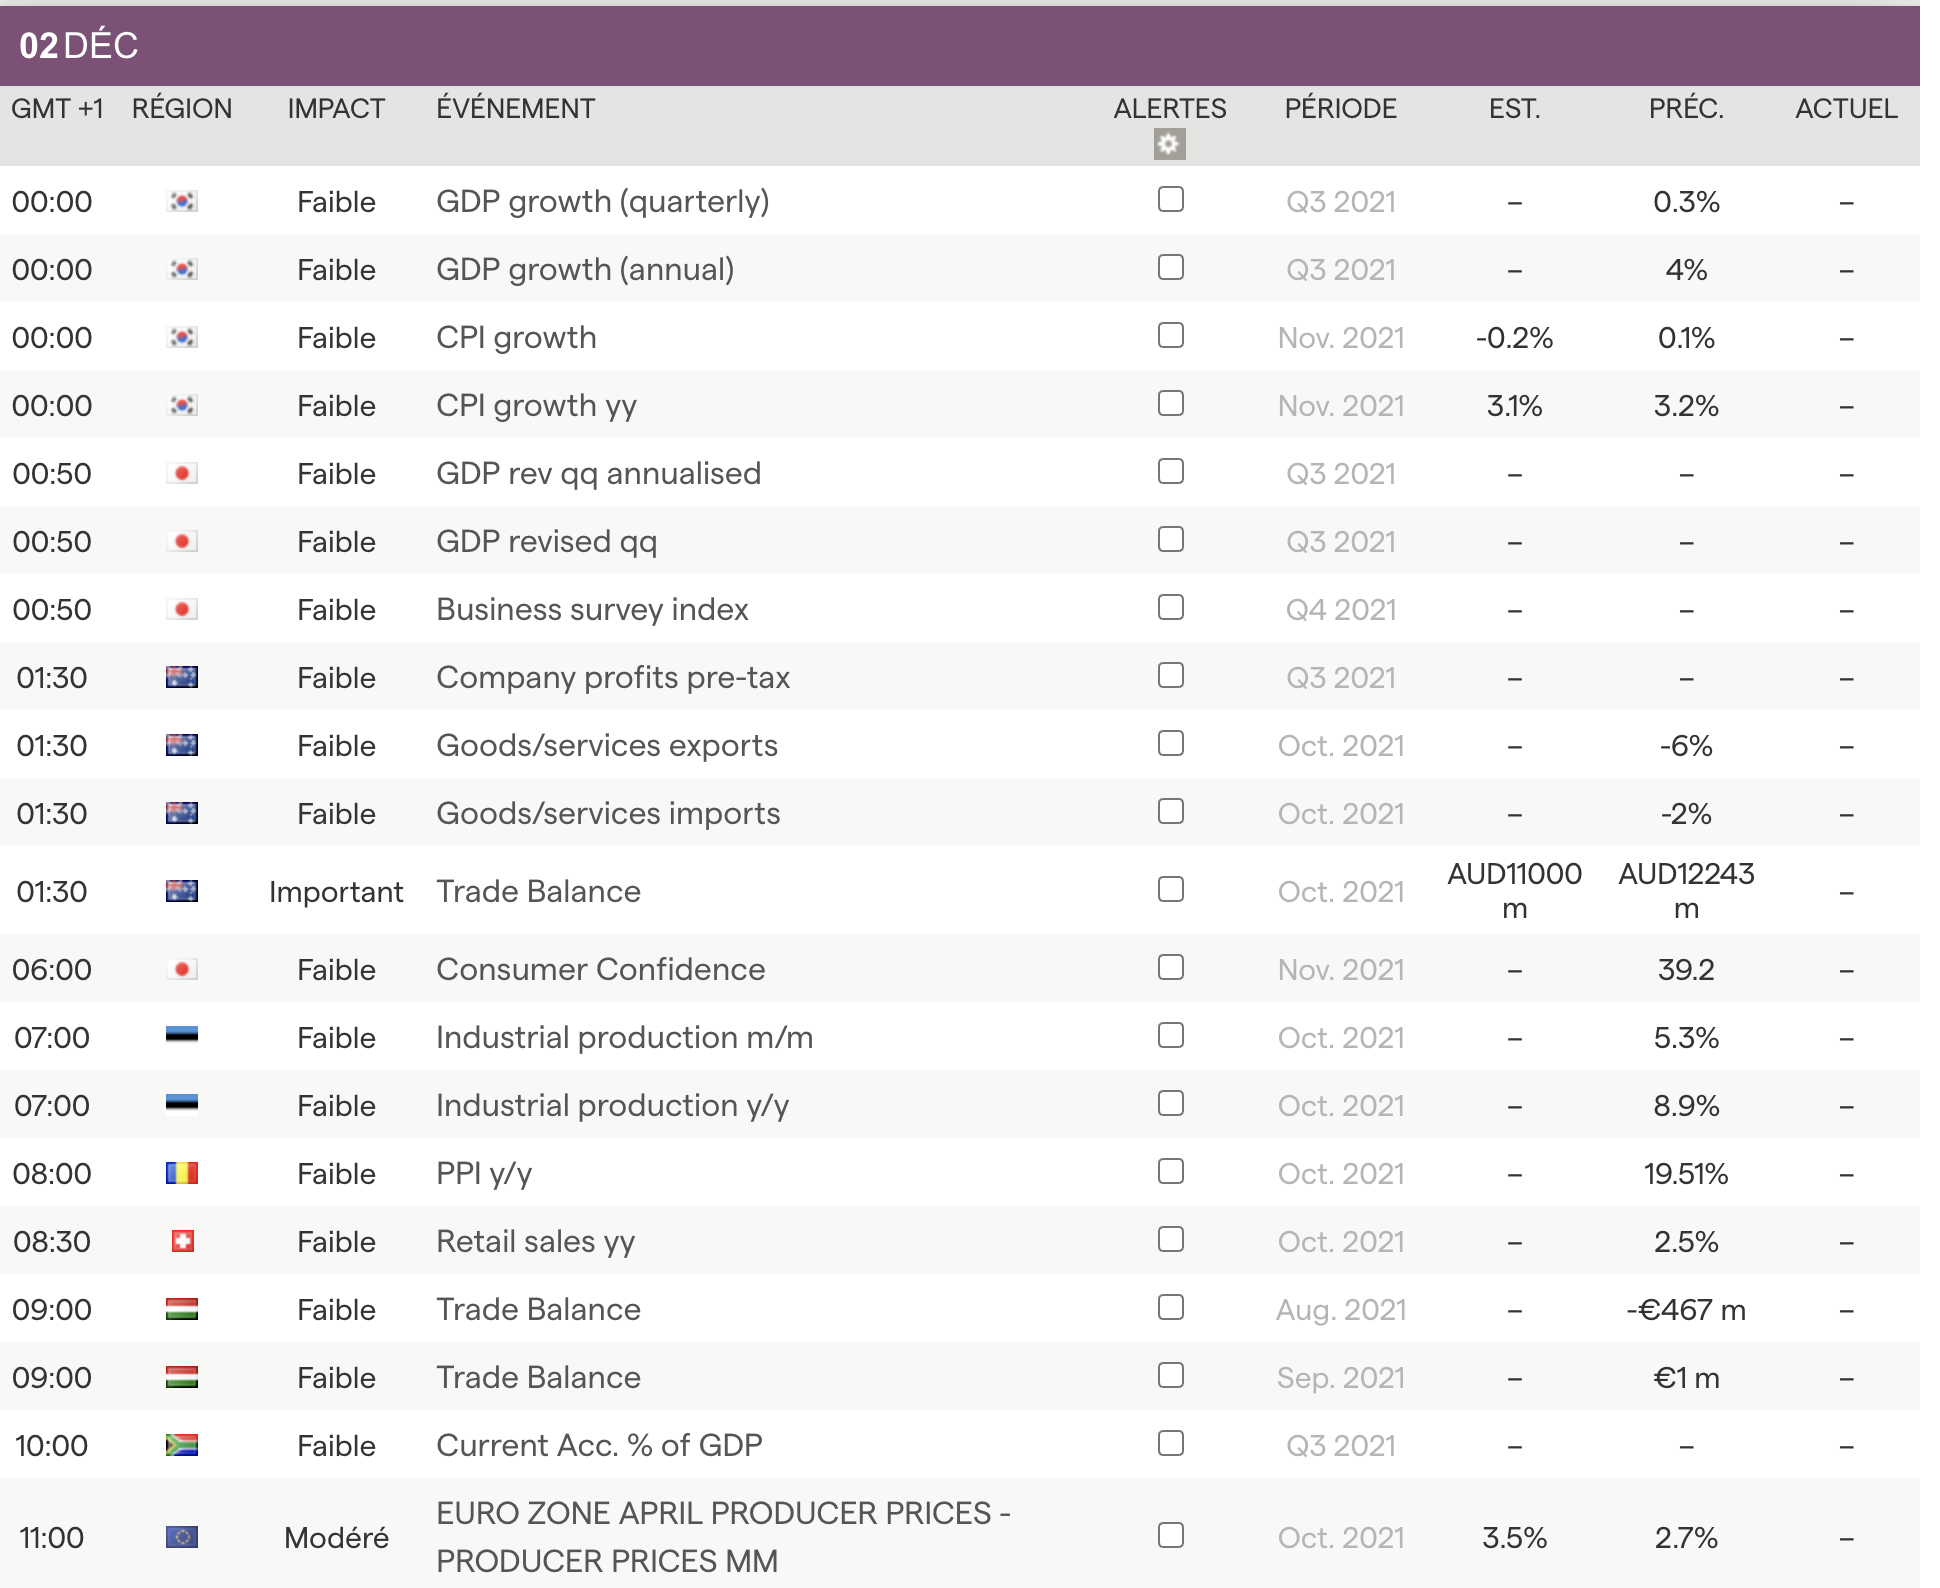Click Japan flag beside Business survey index
Viewport: 1940px width, 1588px height.
(x=182, y=609)
